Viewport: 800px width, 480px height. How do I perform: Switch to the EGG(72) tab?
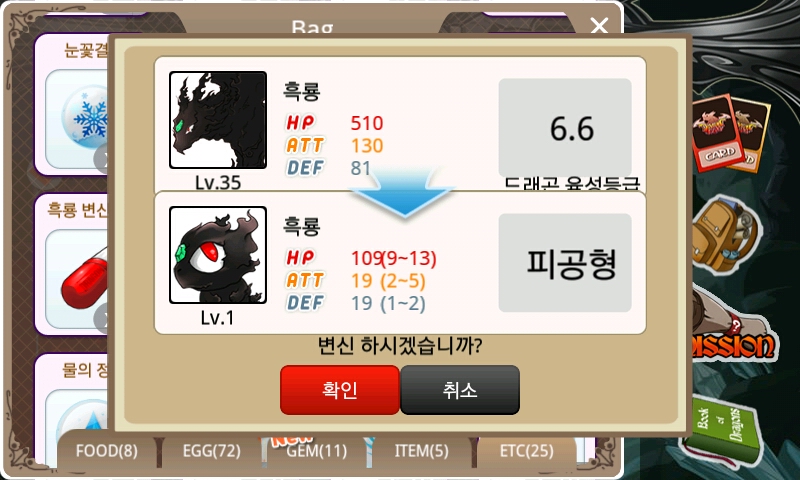[212, 451]
